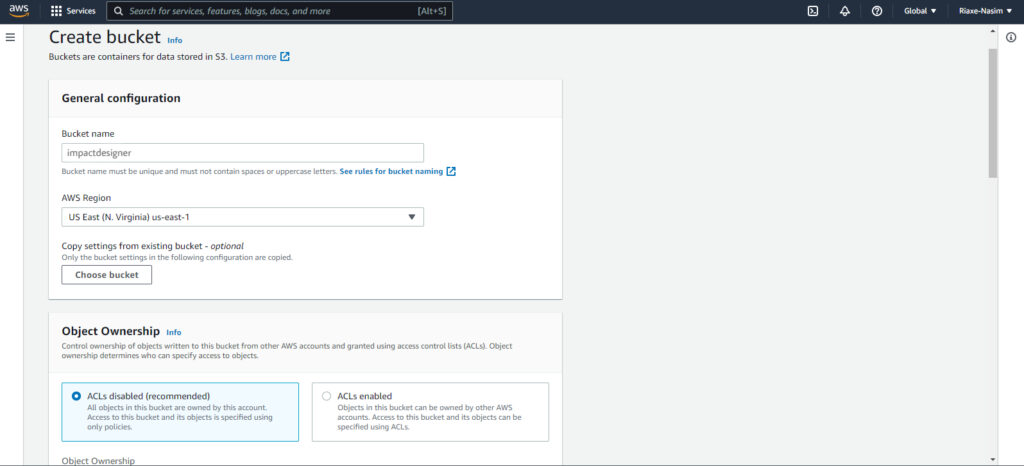Click the Learn more link

click(x=253, y=57)
